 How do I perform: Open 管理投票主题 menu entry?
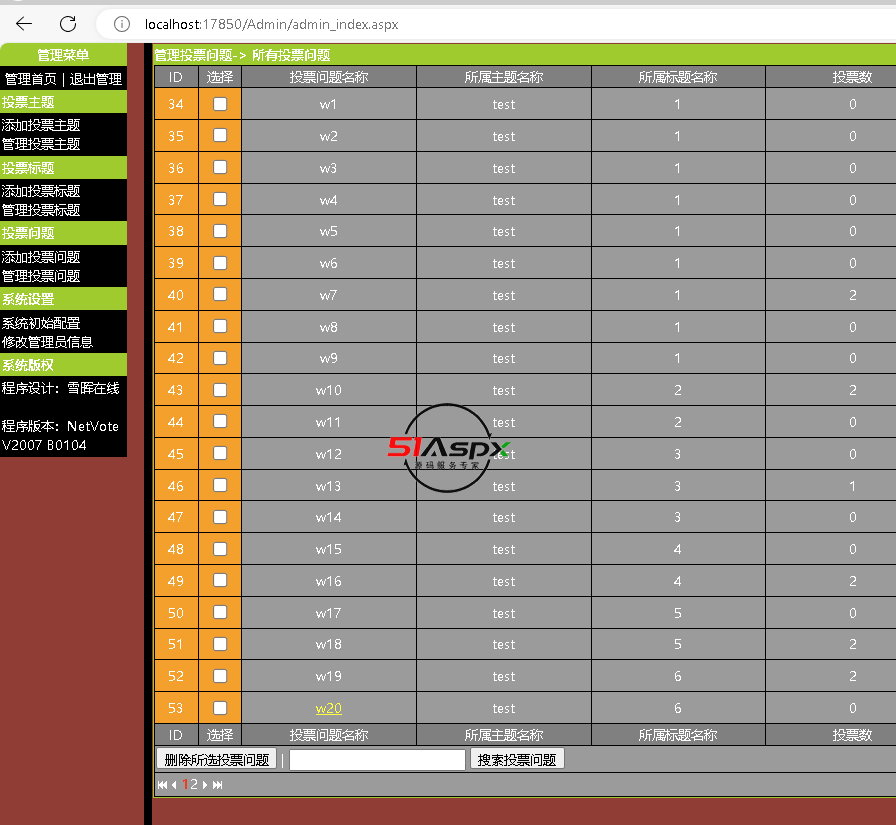(41, 144)
